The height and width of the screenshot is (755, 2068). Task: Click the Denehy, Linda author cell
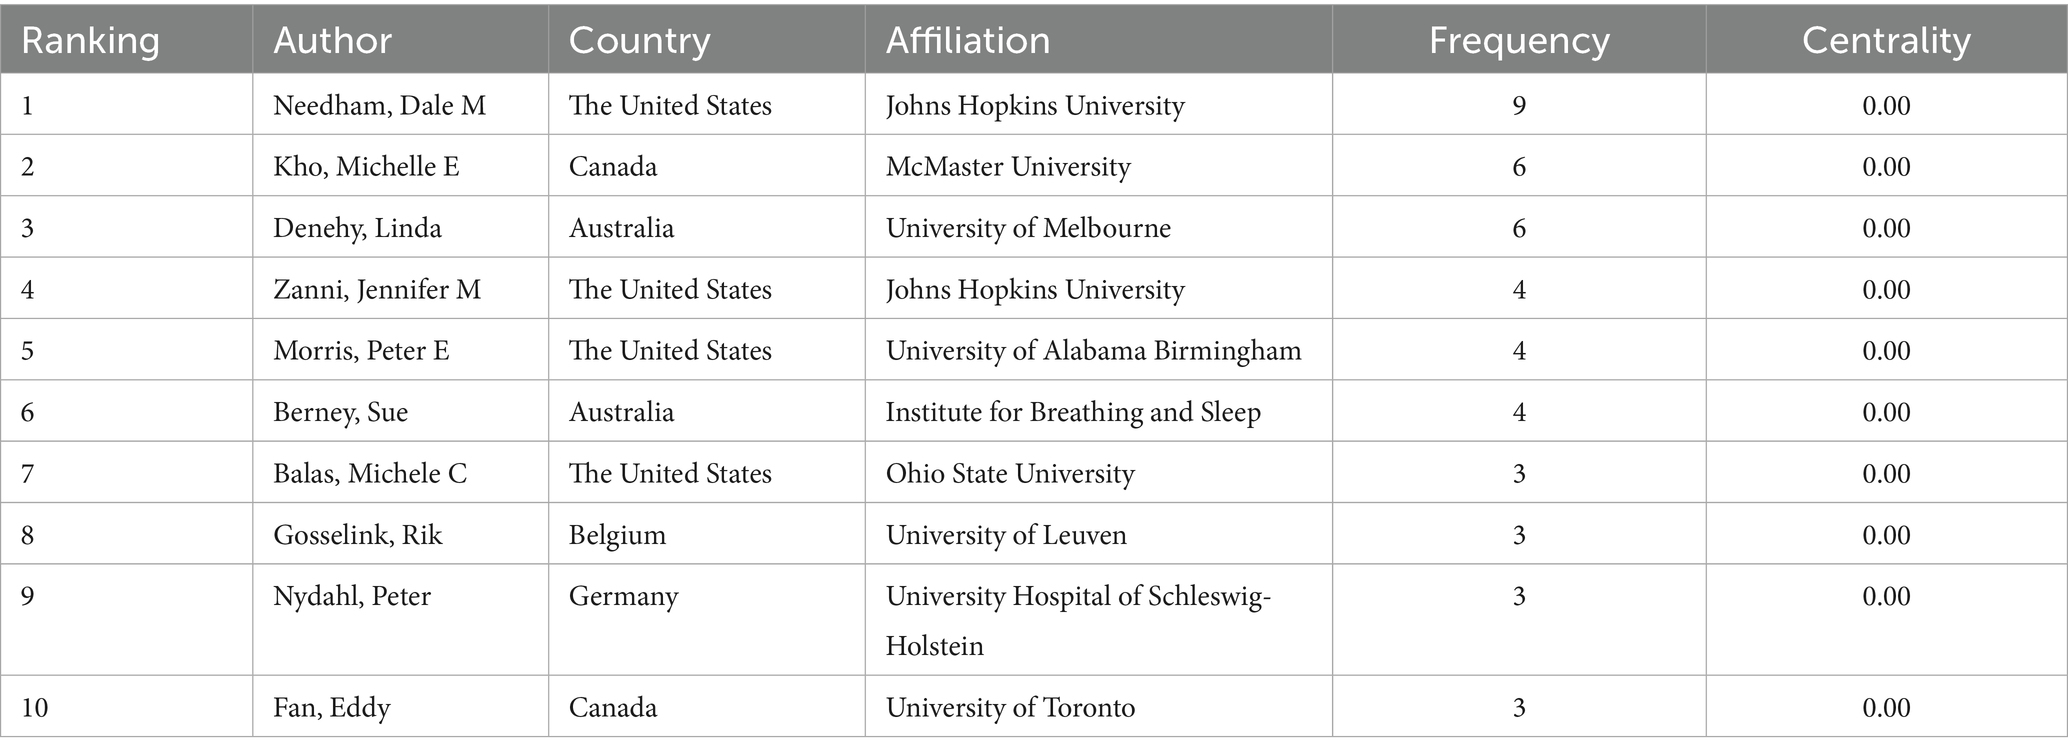point(357,229)
